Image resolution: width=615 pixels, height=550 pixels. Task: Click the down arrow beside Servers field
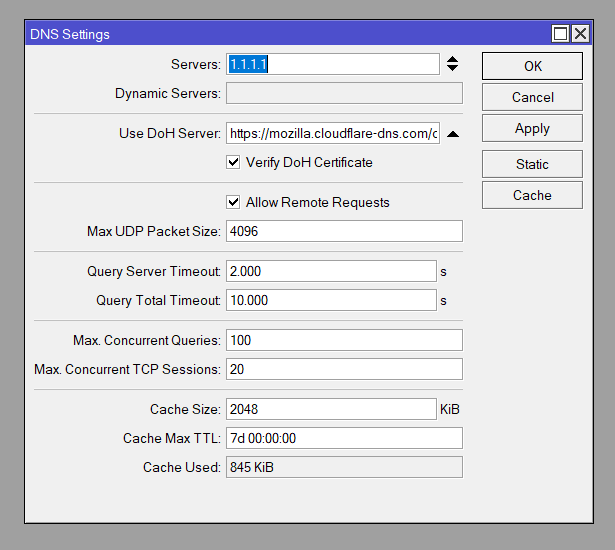tap(452, 69)
